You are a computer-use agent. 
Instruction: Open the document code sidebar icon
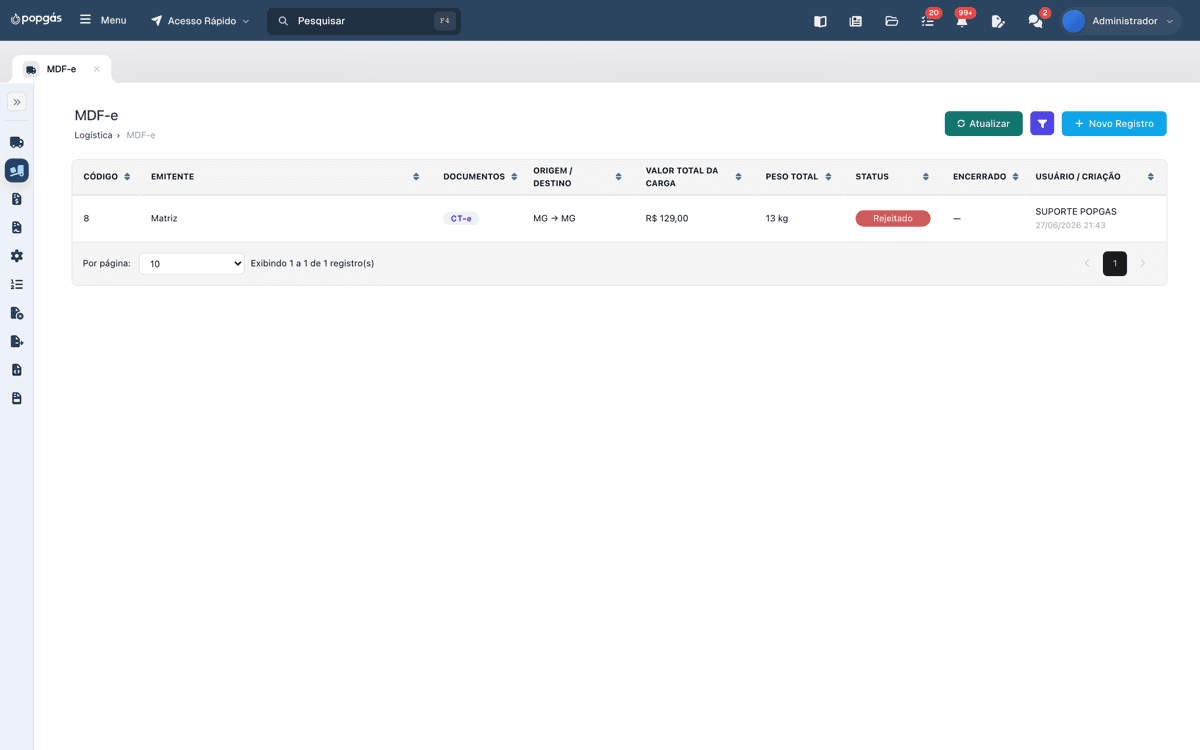point(17,370)
